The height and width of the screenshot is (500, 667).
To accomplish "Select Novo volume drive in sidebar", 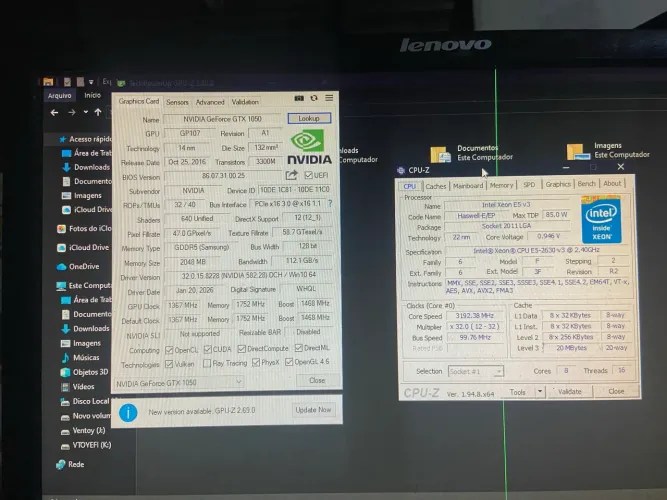I will coord(86,416).
